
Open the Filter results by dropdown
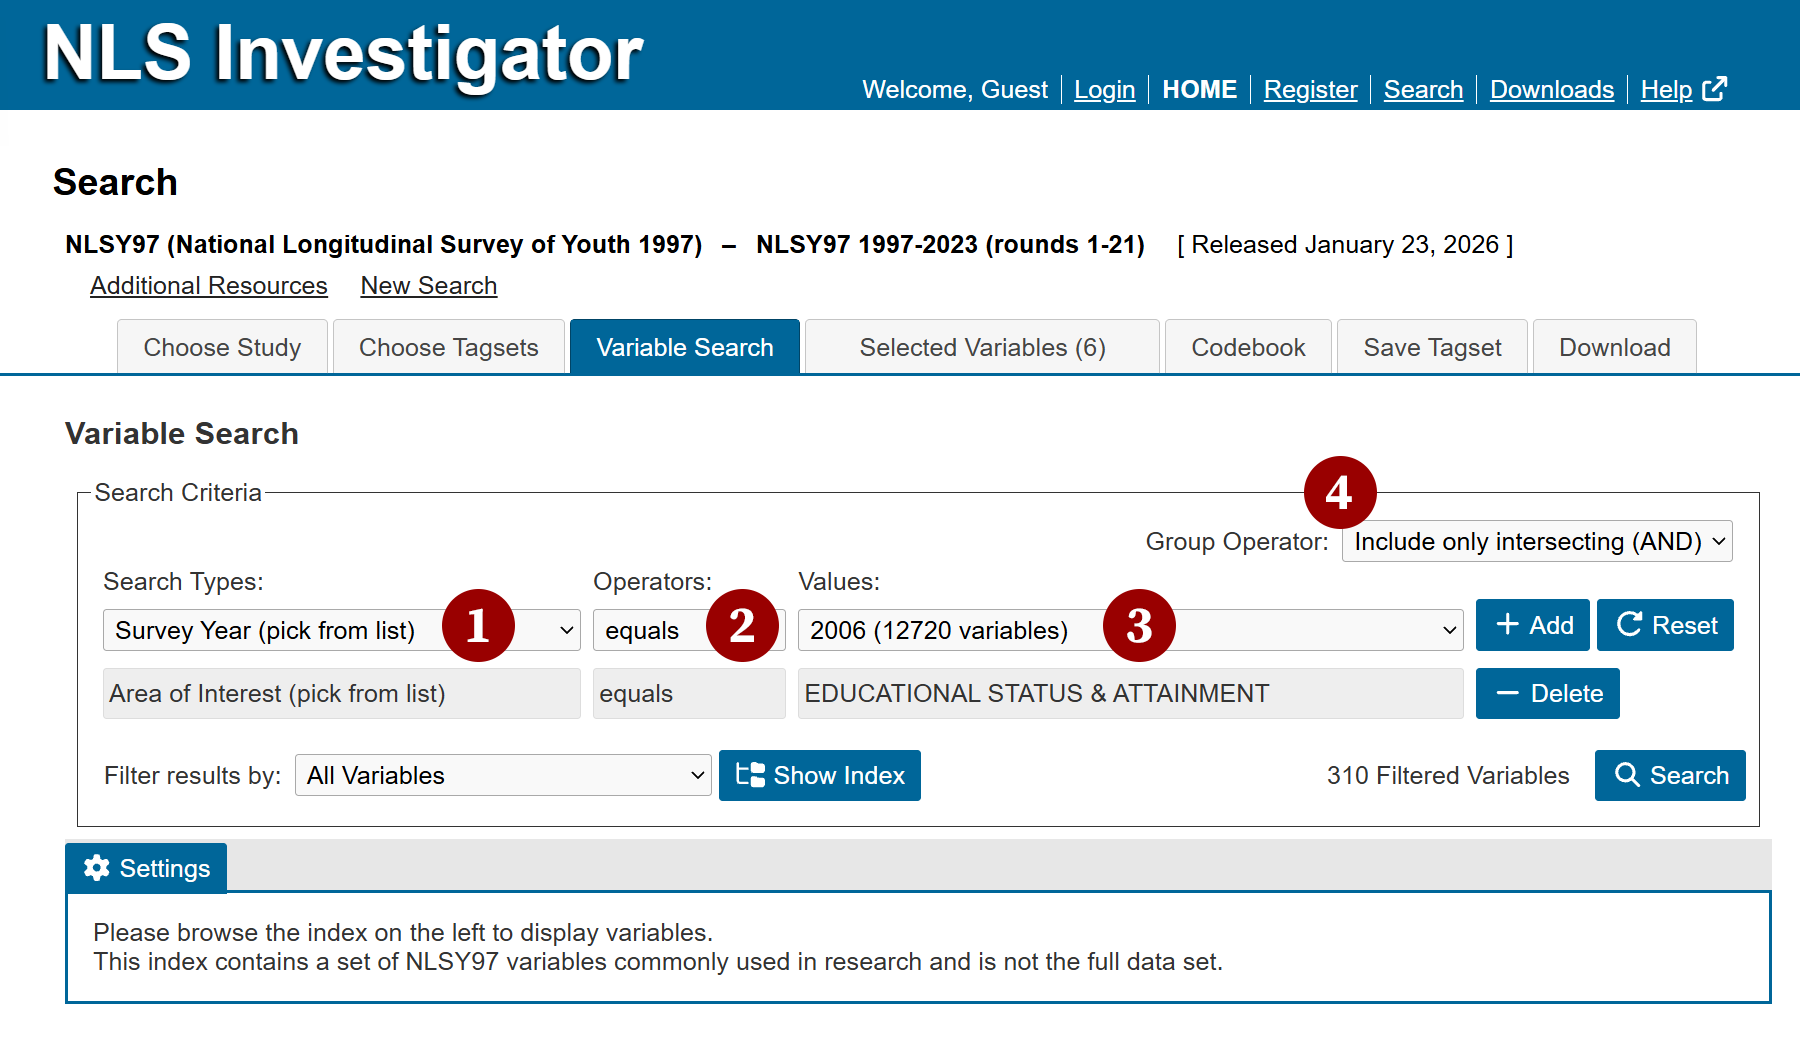tap(503, 775)
